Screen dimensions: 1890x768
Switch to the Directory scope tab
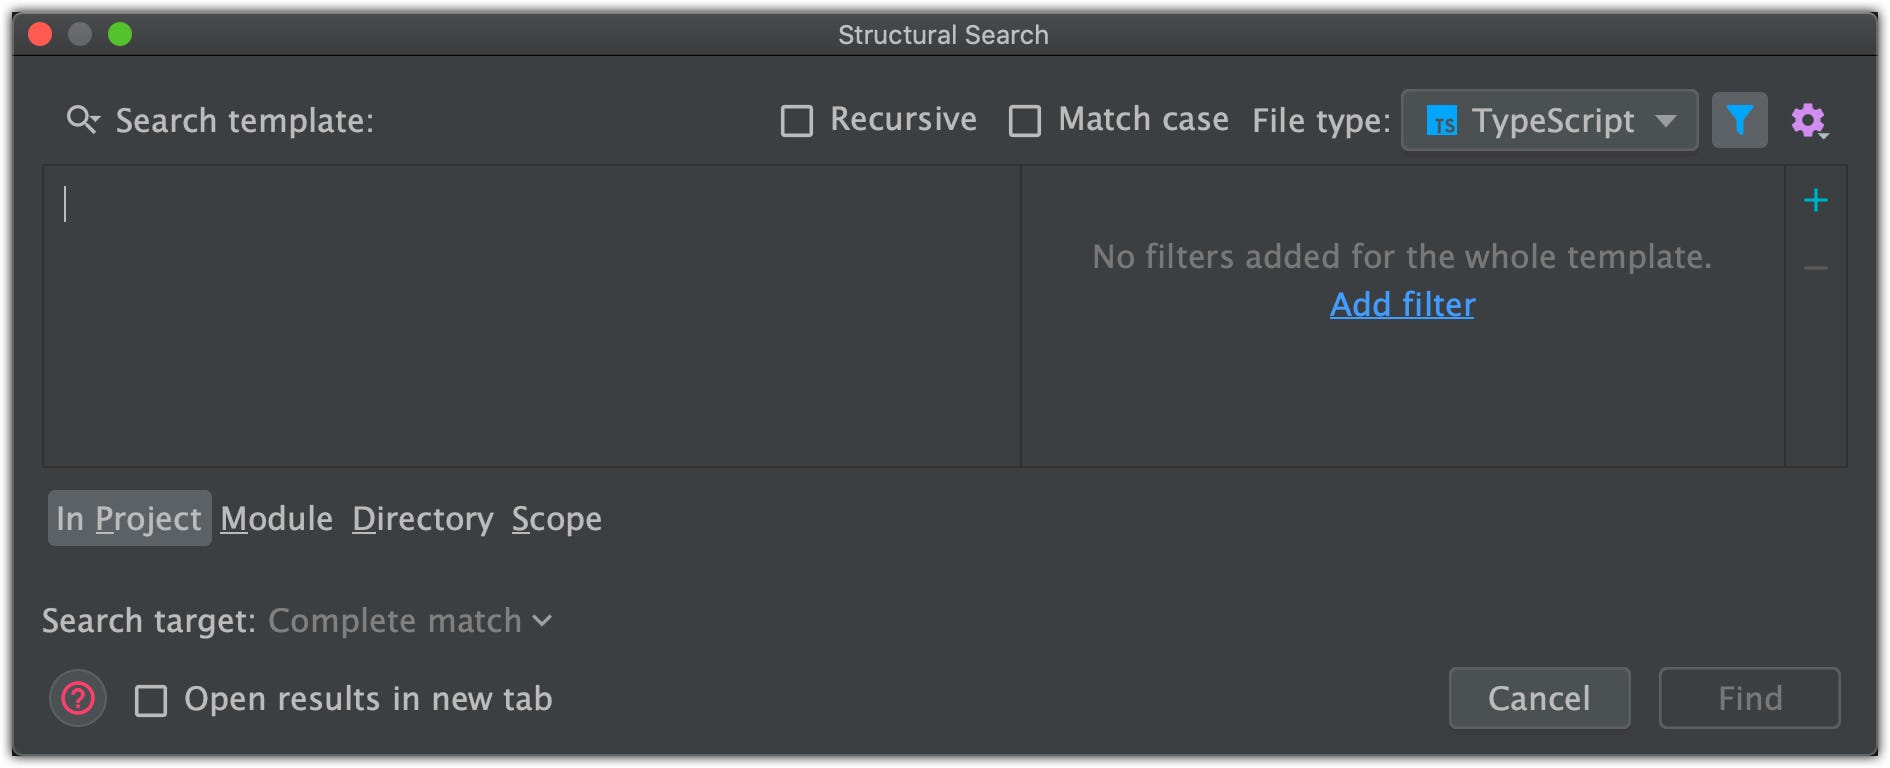point(422,518)
